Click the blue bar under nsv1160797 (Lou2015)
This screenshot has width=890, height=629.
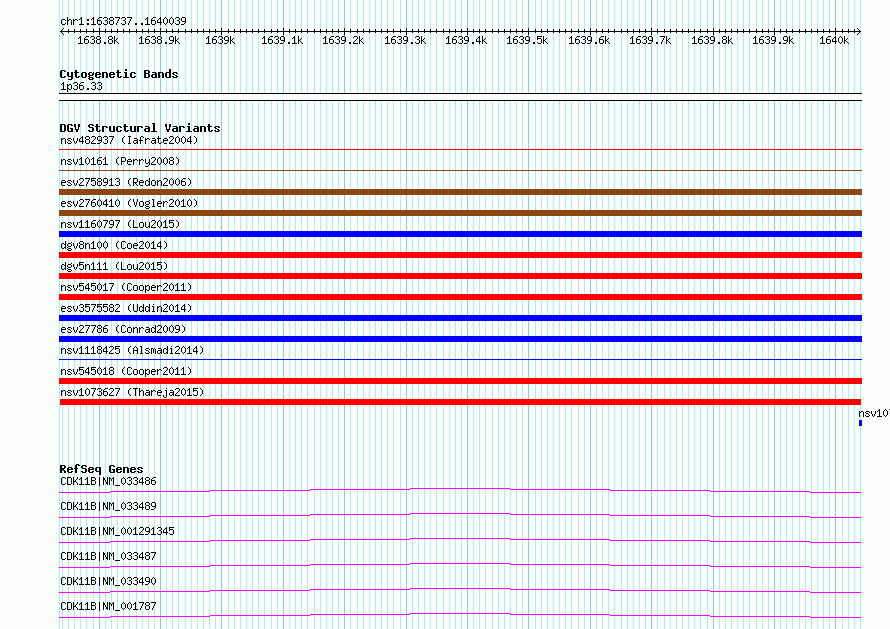coord(460,234)
